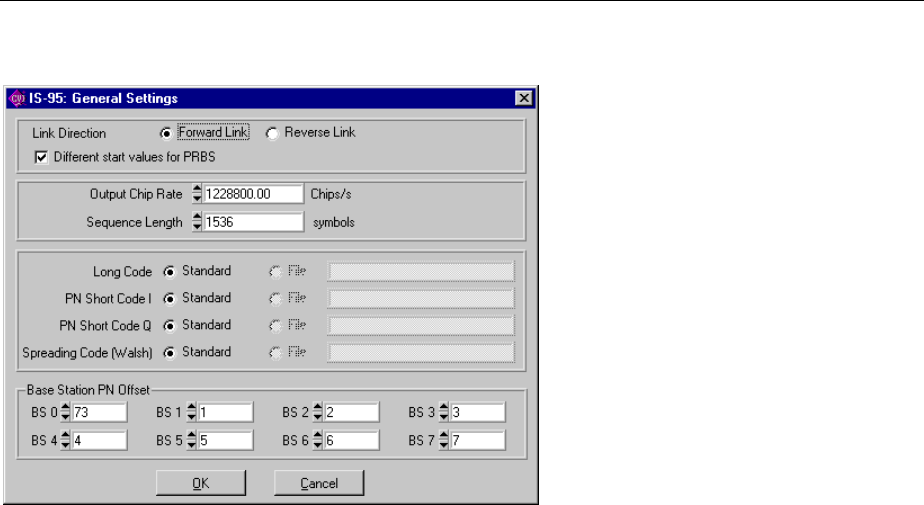
Task: Click the BS 4 spinner arrows
Action: tap(65, 440)
